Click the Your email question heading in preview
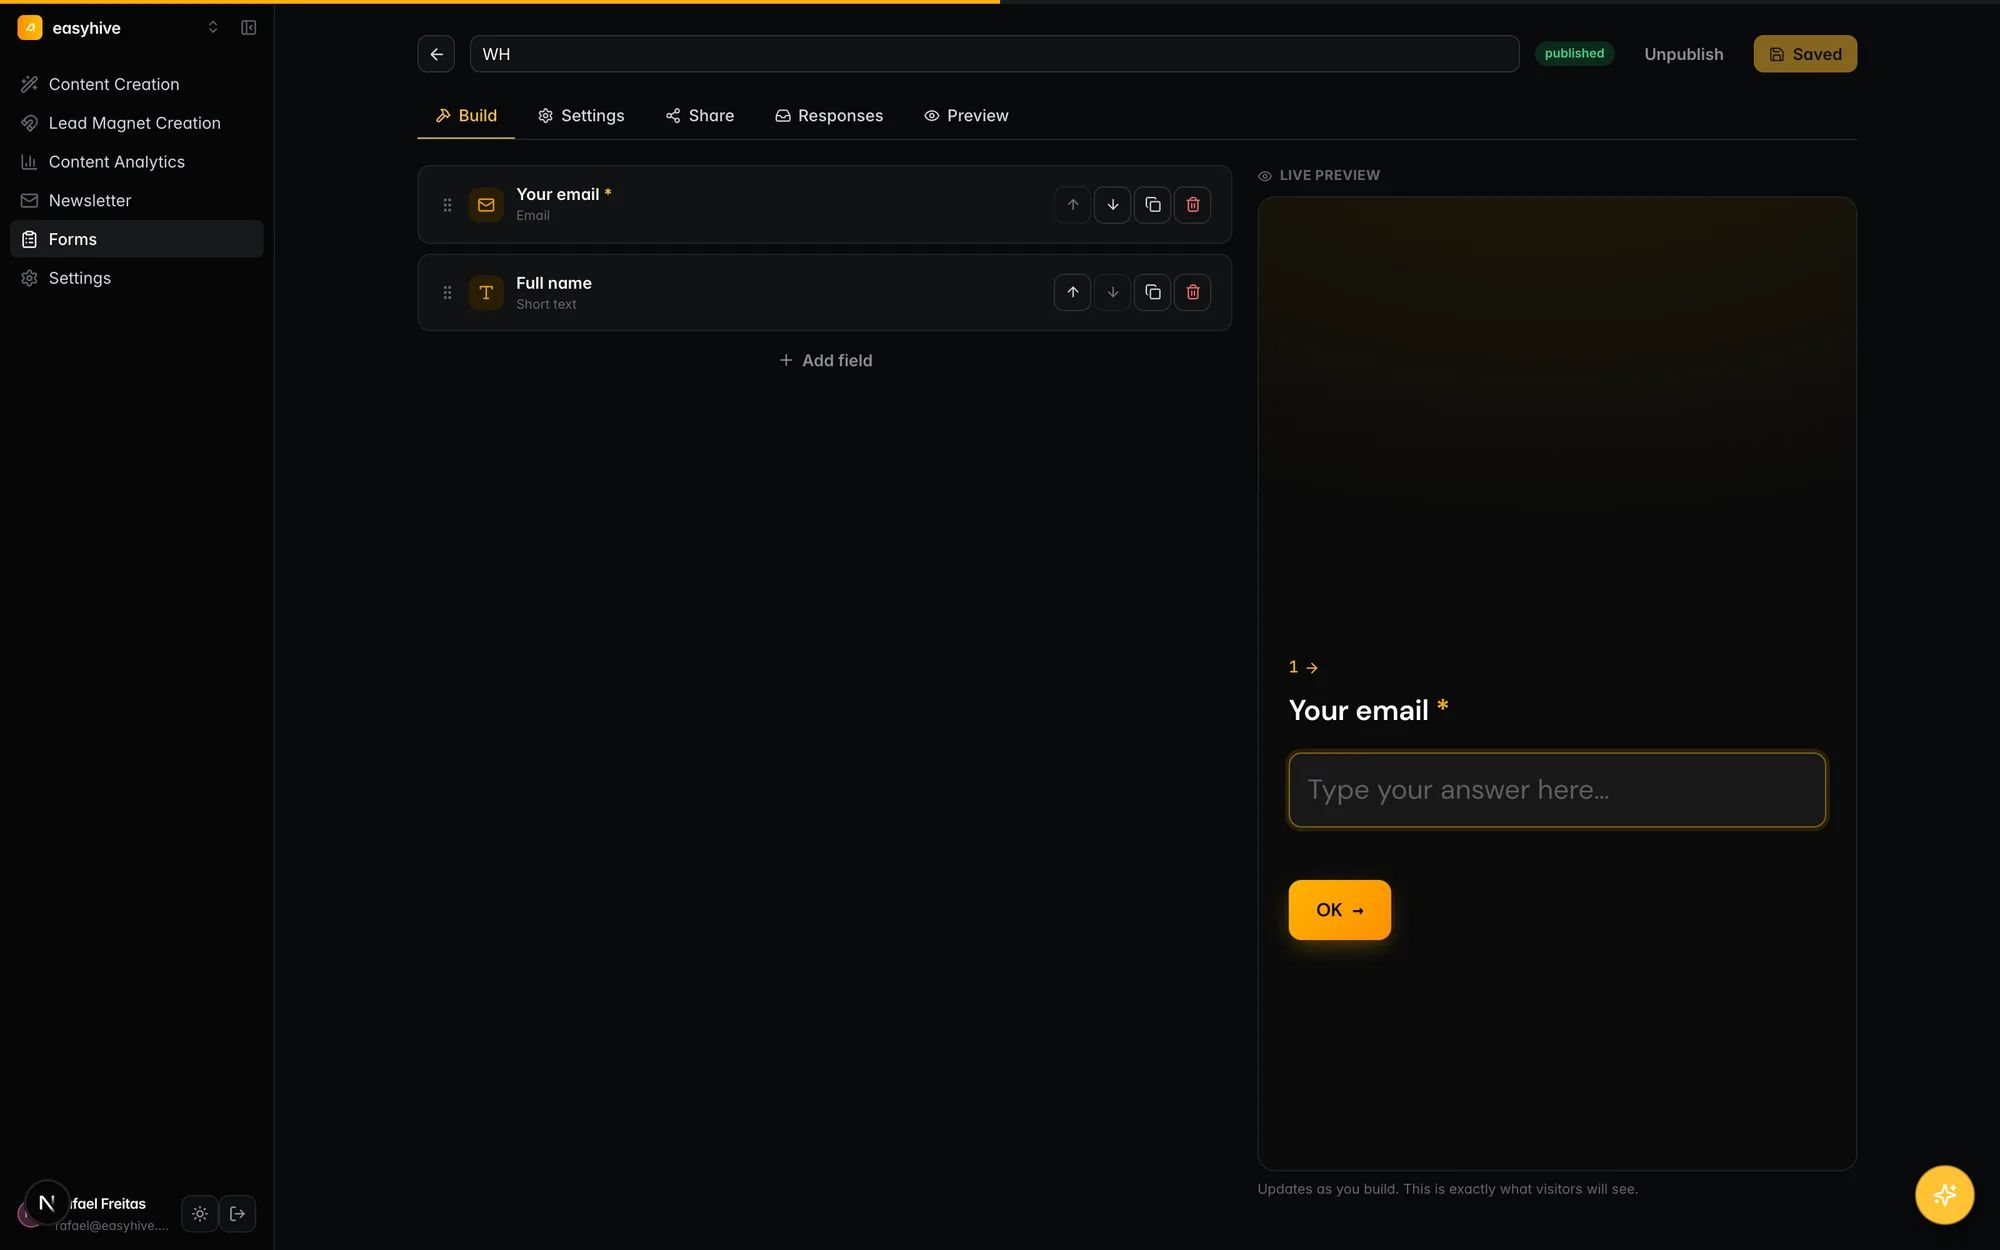 click(1368, 710)
